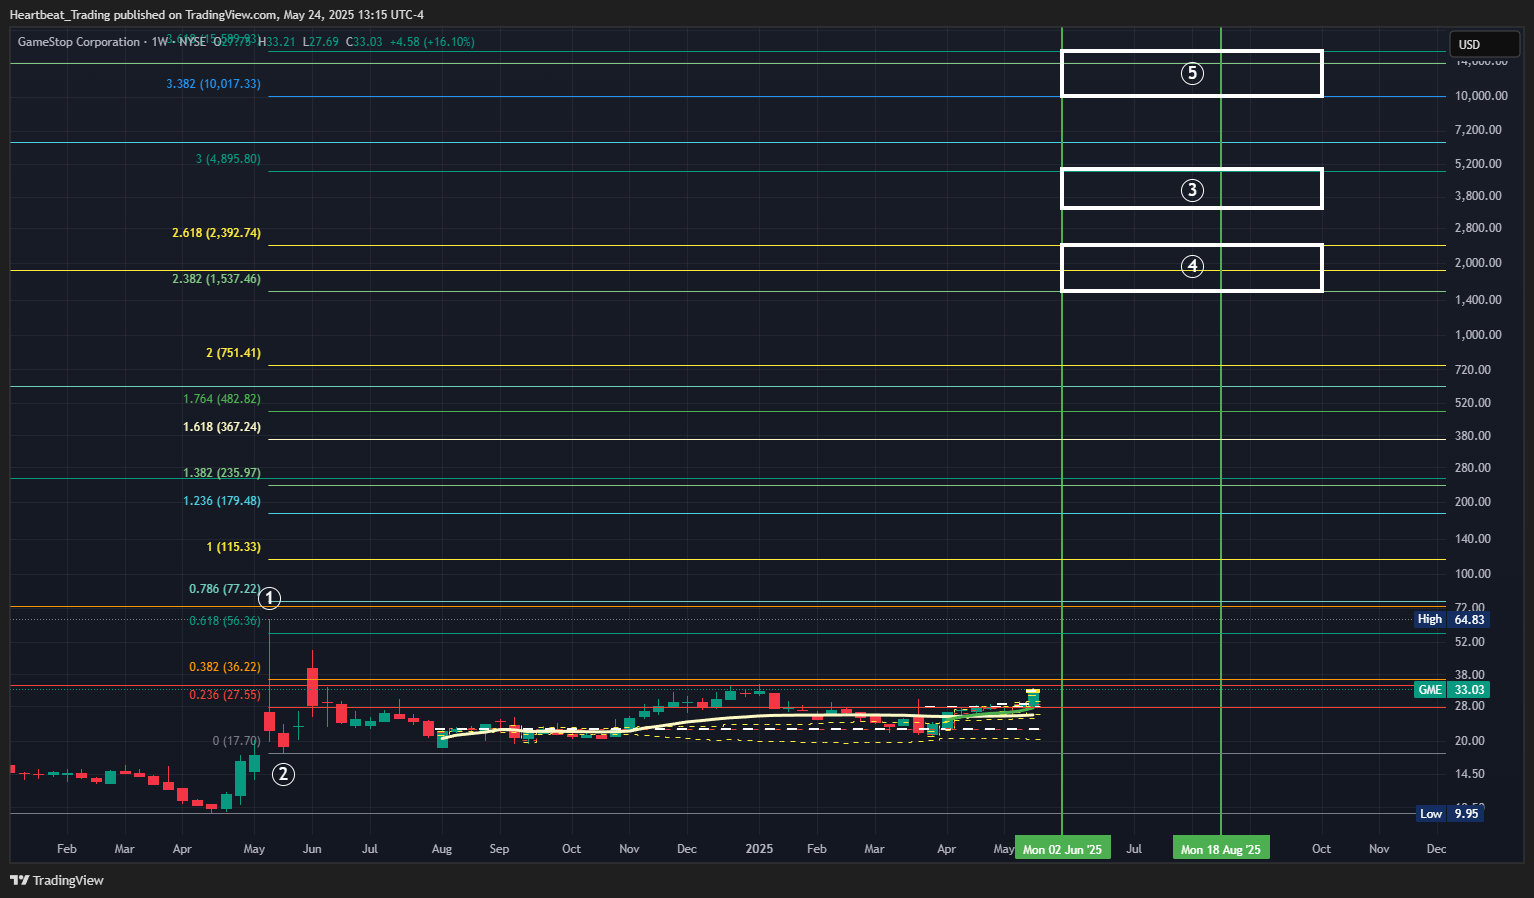
Task: Click the GME 33.03 price label
Action: (x=1452, y=690)
